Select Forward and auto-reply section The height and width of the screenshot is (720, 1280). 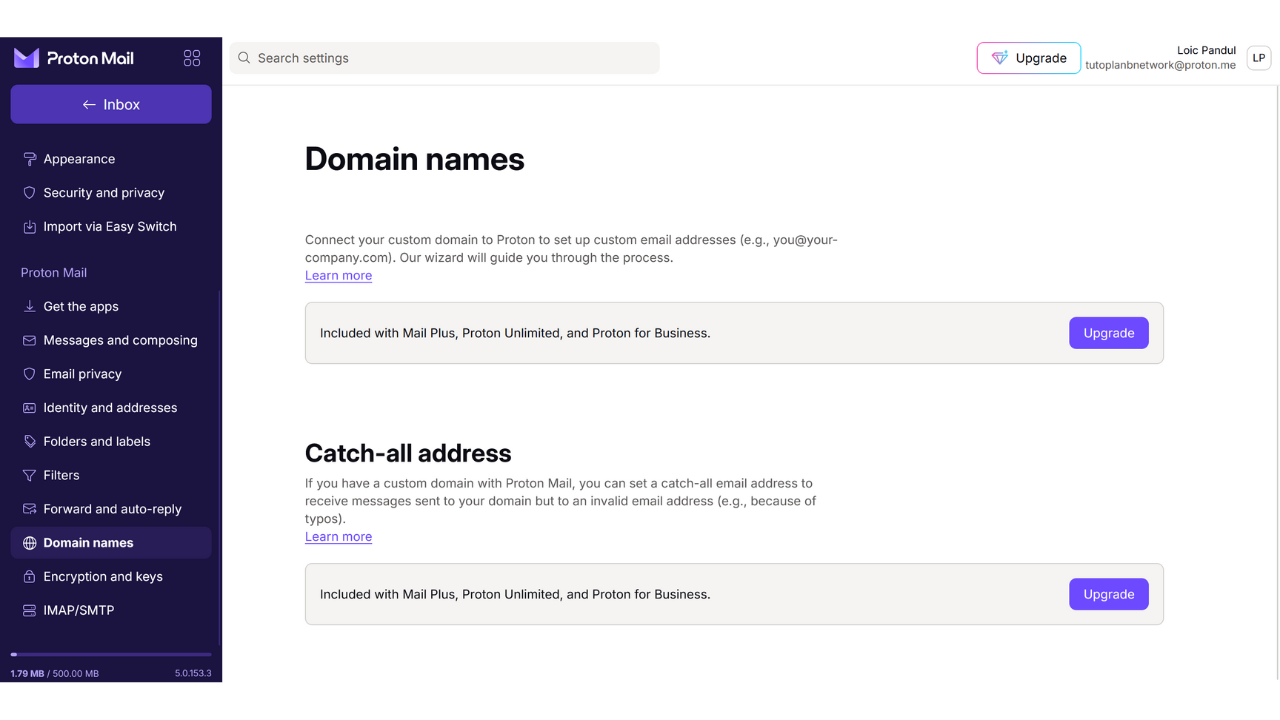coord(112,509)
